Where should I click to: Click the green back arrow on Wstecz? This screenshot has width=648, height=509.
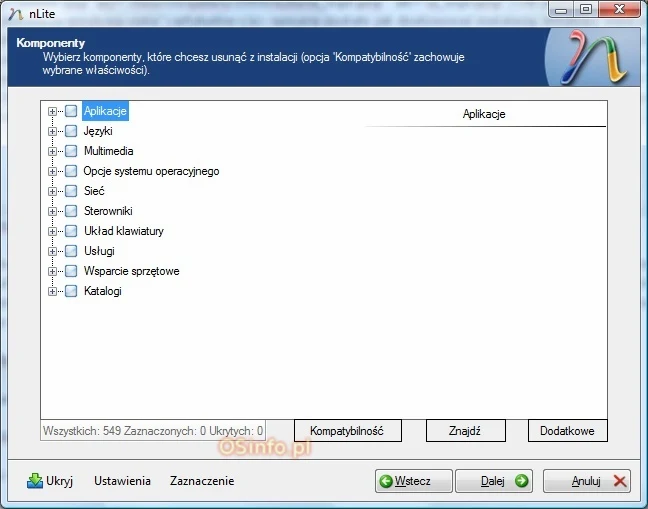point(386,481)
